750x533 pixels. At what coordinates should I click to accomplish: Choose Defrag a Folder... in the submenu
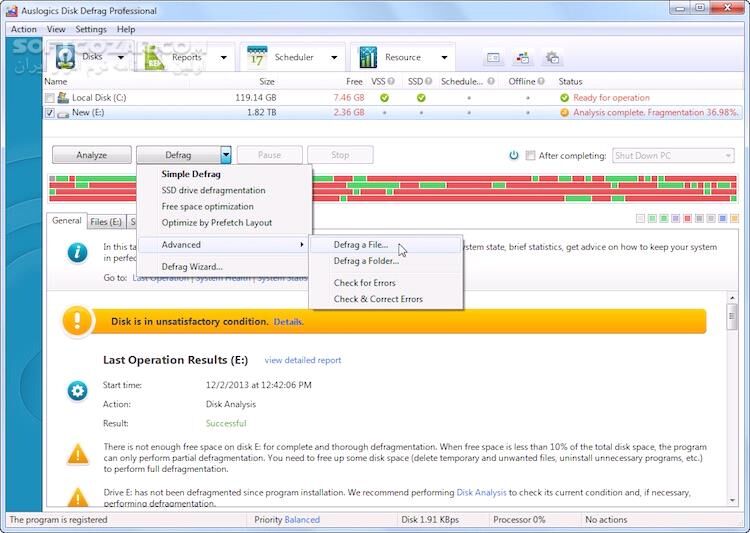coord(386,261)
